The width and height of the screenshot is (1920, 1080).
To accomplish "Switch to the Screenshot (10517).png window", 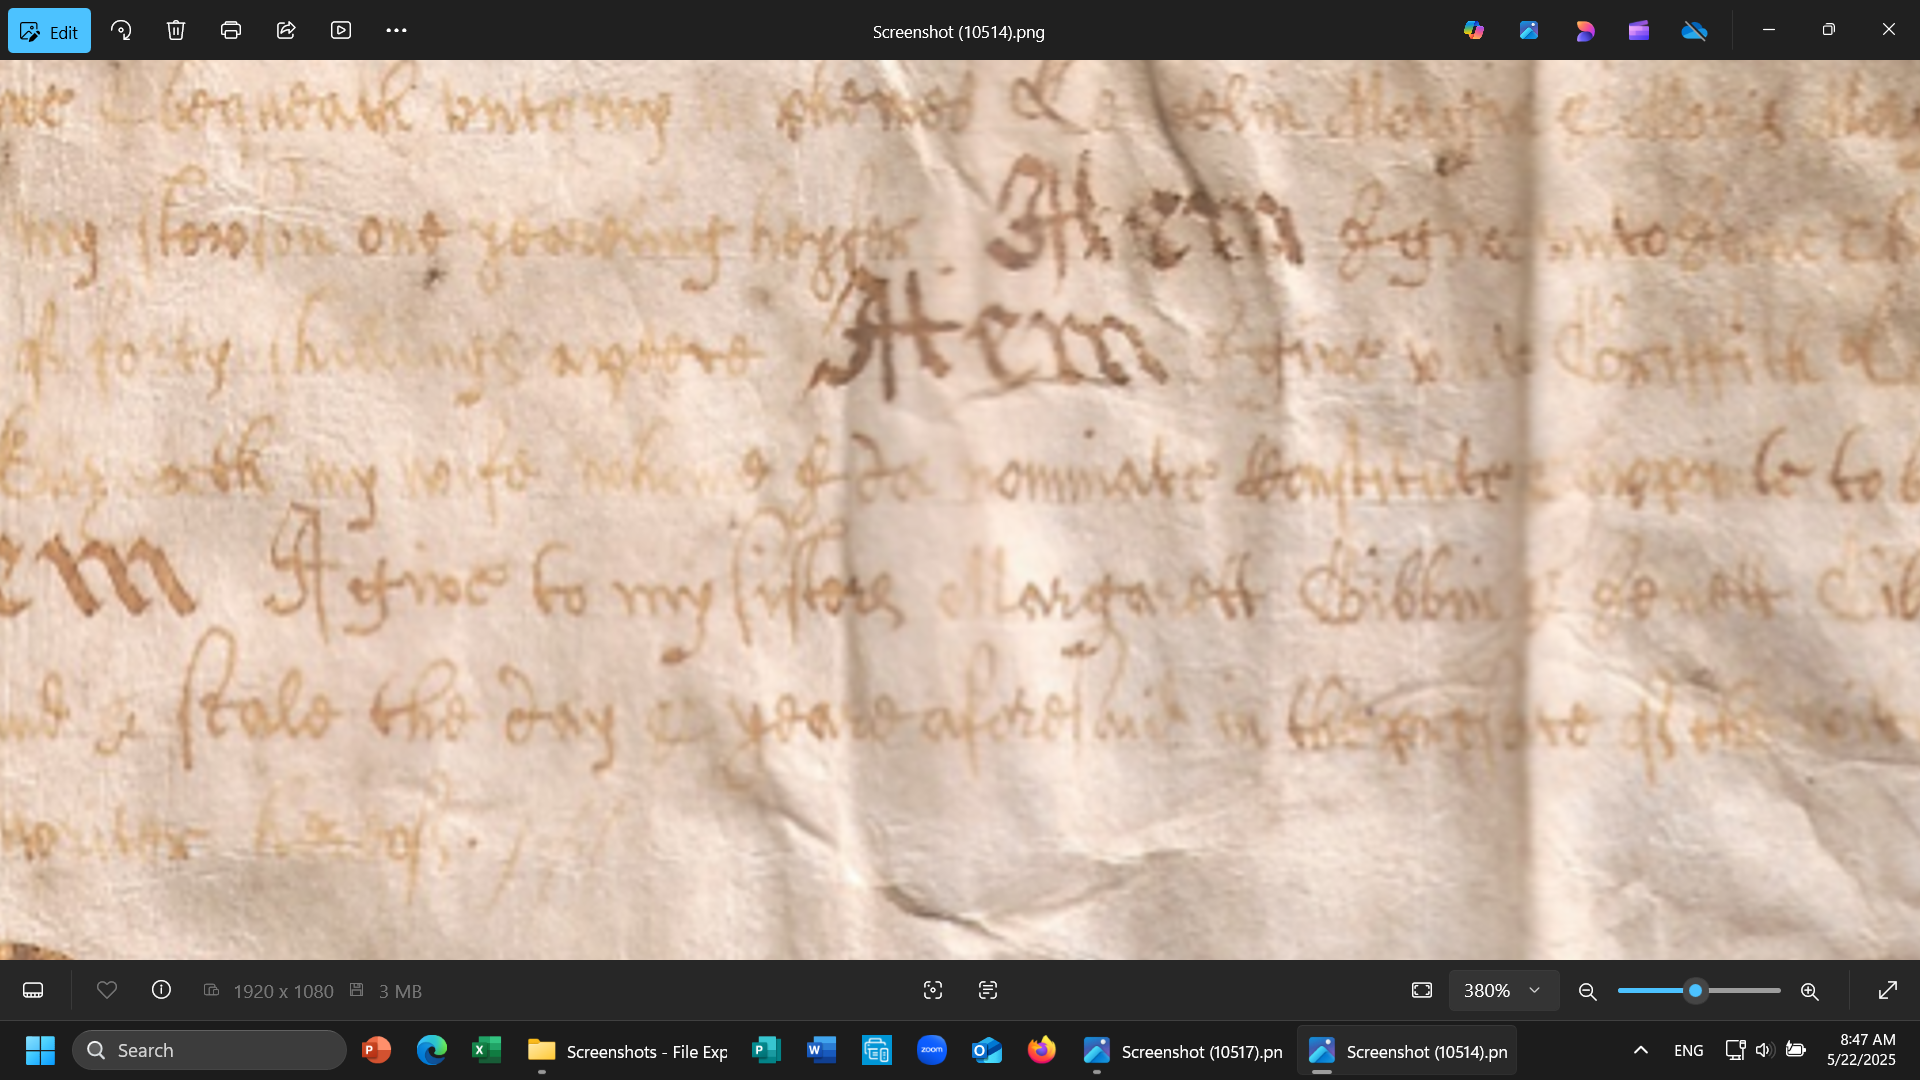I will click(1183, 1051).
